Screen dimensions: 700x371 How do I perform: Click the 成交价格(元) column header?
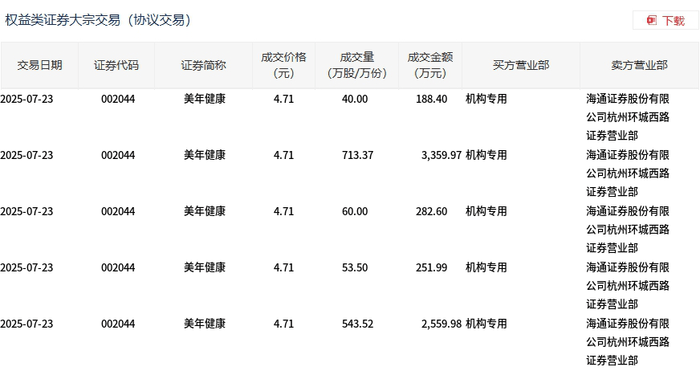284,66
